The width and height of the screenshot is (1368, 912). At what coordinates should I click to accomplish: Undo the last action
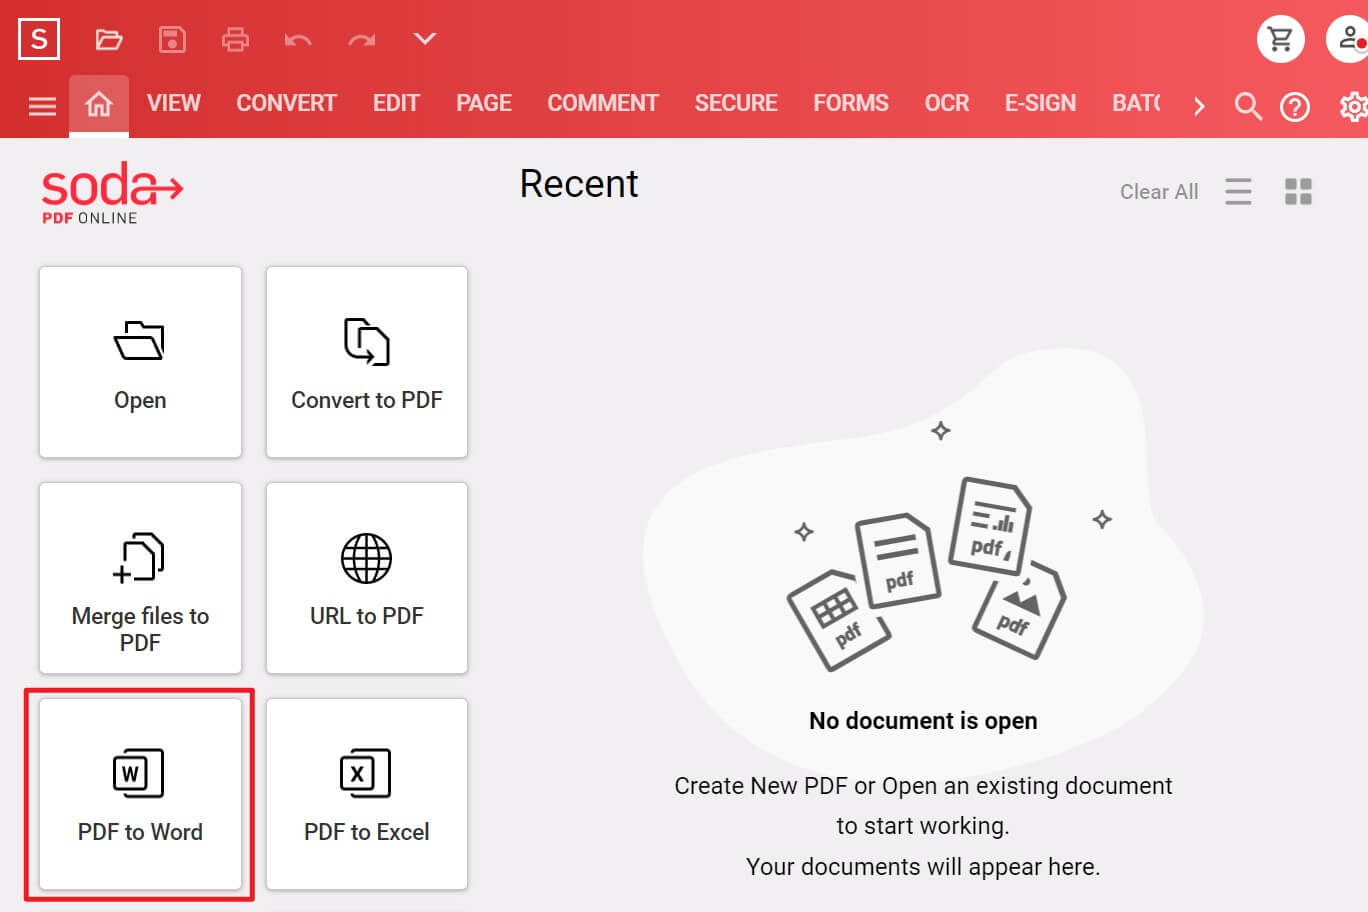298,40
